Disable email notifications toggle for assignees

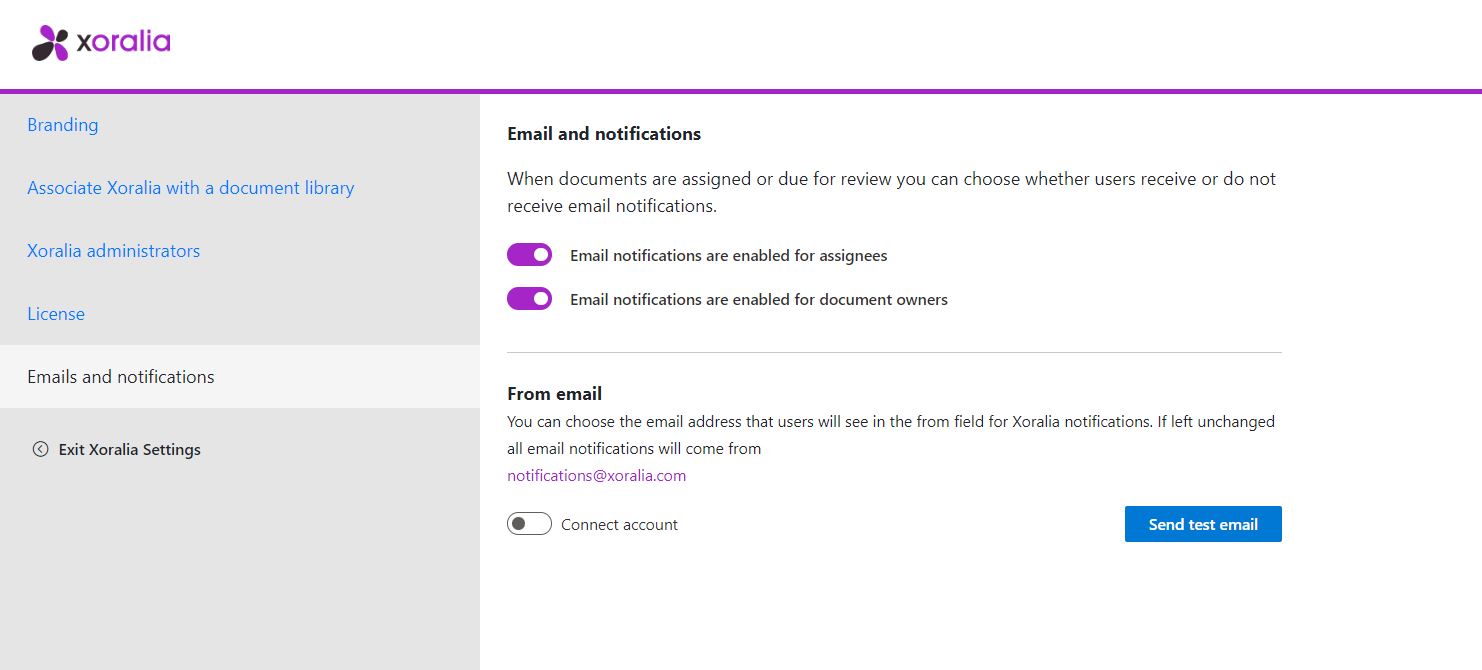(529, 255)
